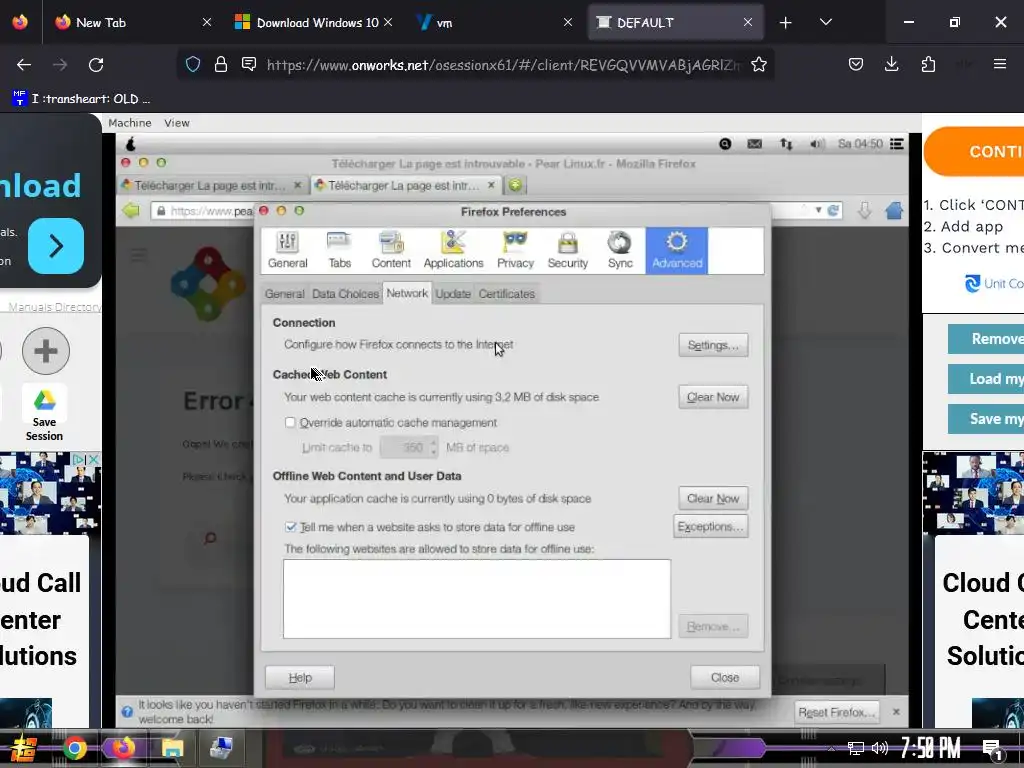This screenshot has height=768, width=1024.
Task: Switch to the New Tab browser tab
Action: pos(134,22)
